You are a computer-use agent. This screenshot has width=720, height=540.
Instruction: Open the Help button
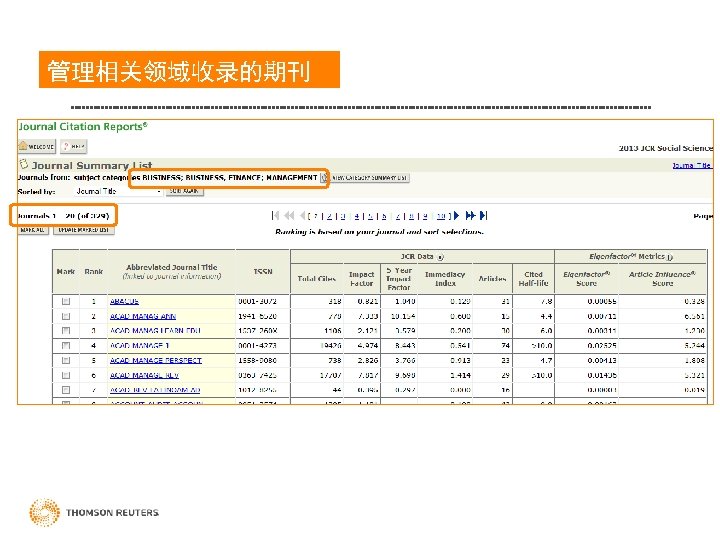73,146
